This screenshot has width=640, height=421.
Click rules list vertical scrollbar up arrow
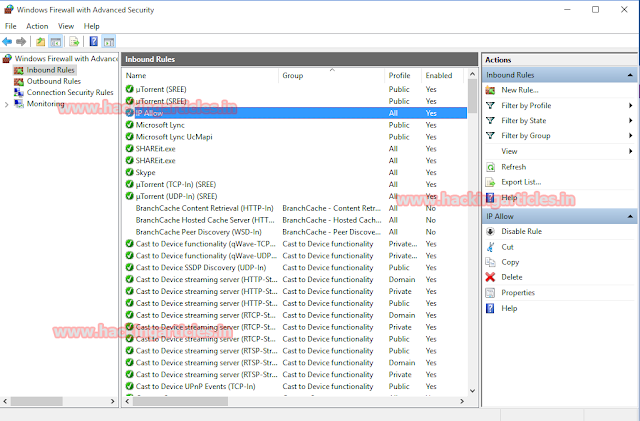click(472, 74)
